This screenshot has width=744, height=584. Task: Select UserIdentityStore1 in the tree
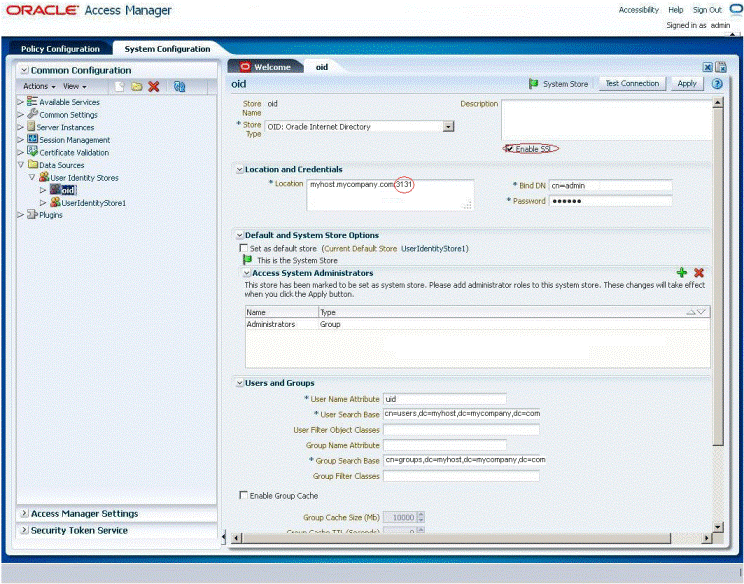tap(93, 203)
